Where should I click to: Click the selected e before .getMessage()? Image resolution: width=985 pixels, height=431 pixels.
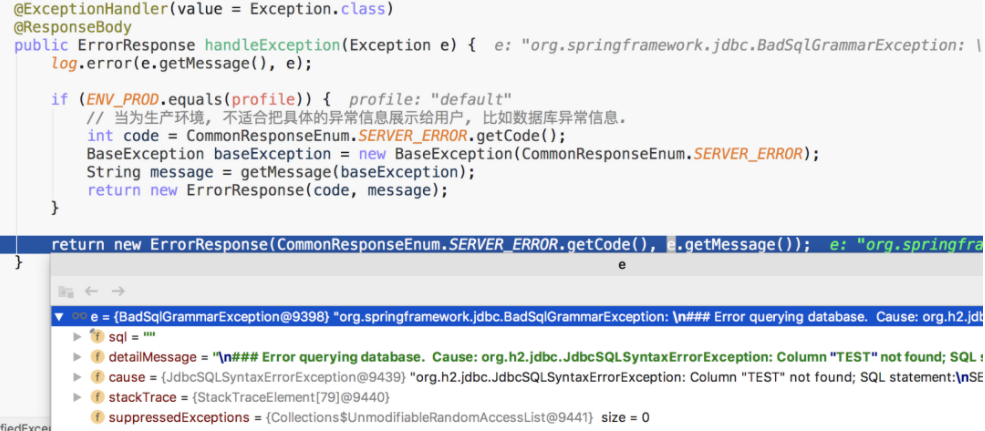(x=671, y=245)
